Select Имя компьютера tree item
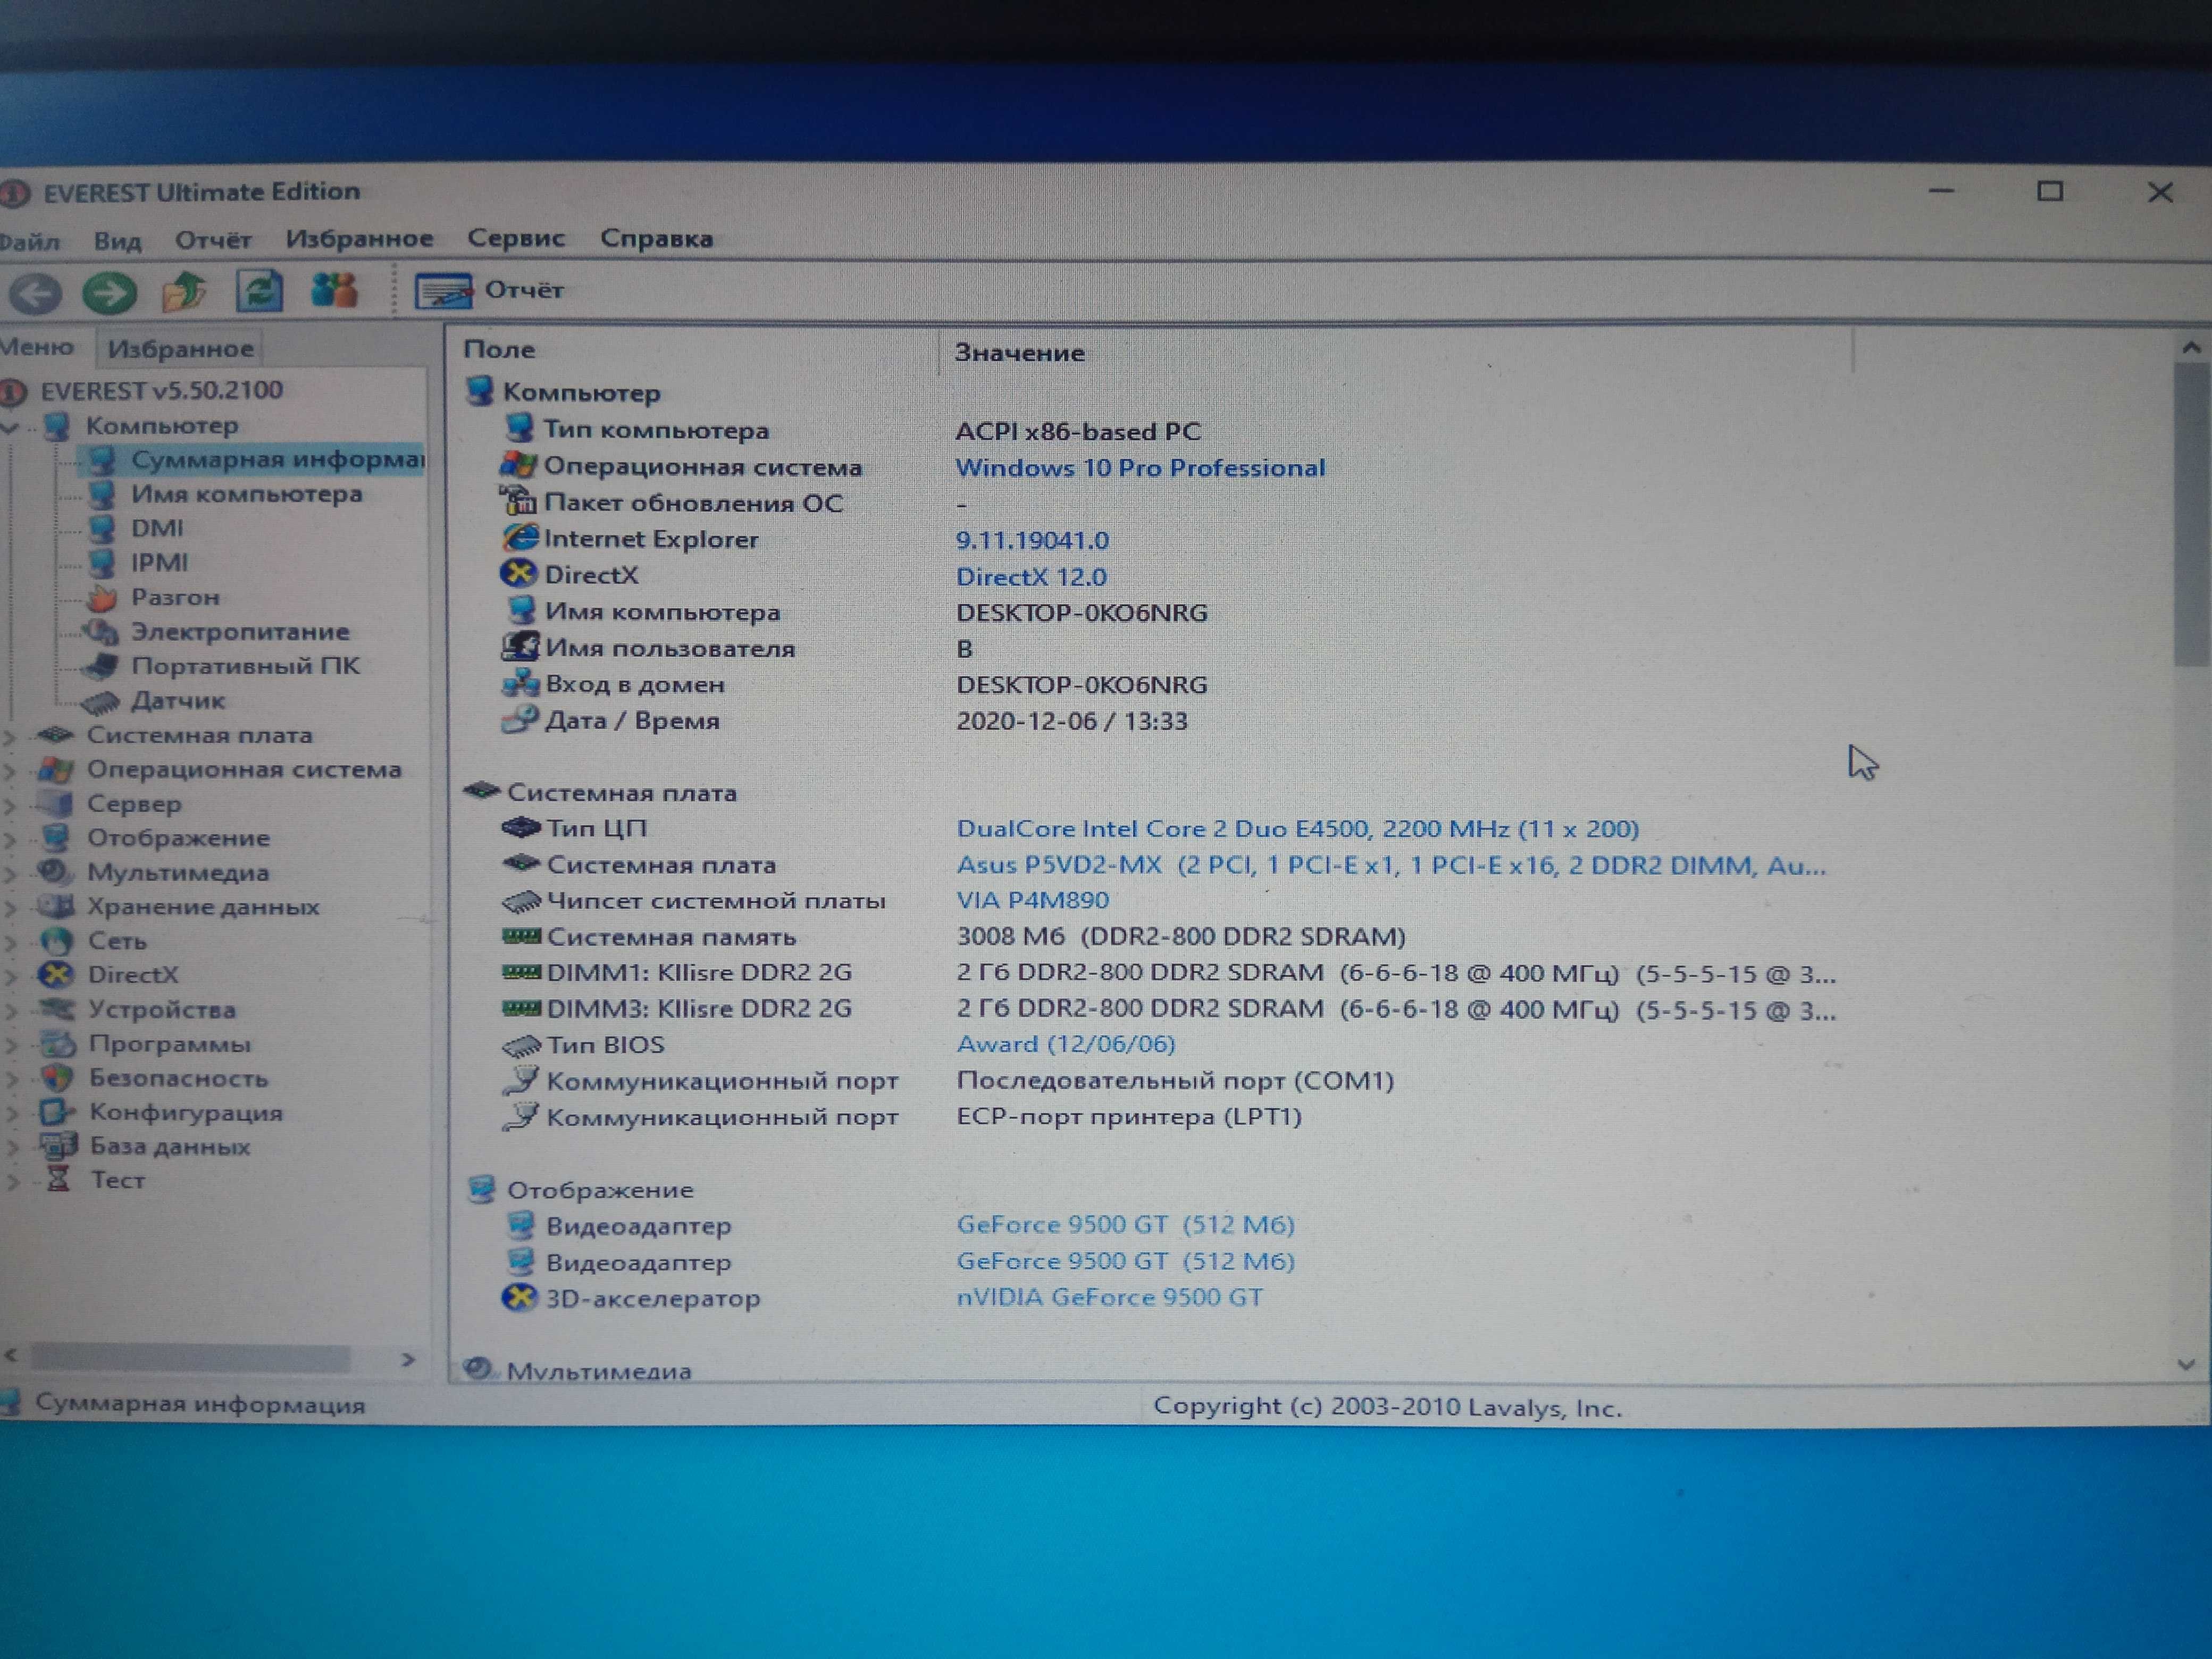Screen dimensions: 2212x1659 tap(246, 494)
